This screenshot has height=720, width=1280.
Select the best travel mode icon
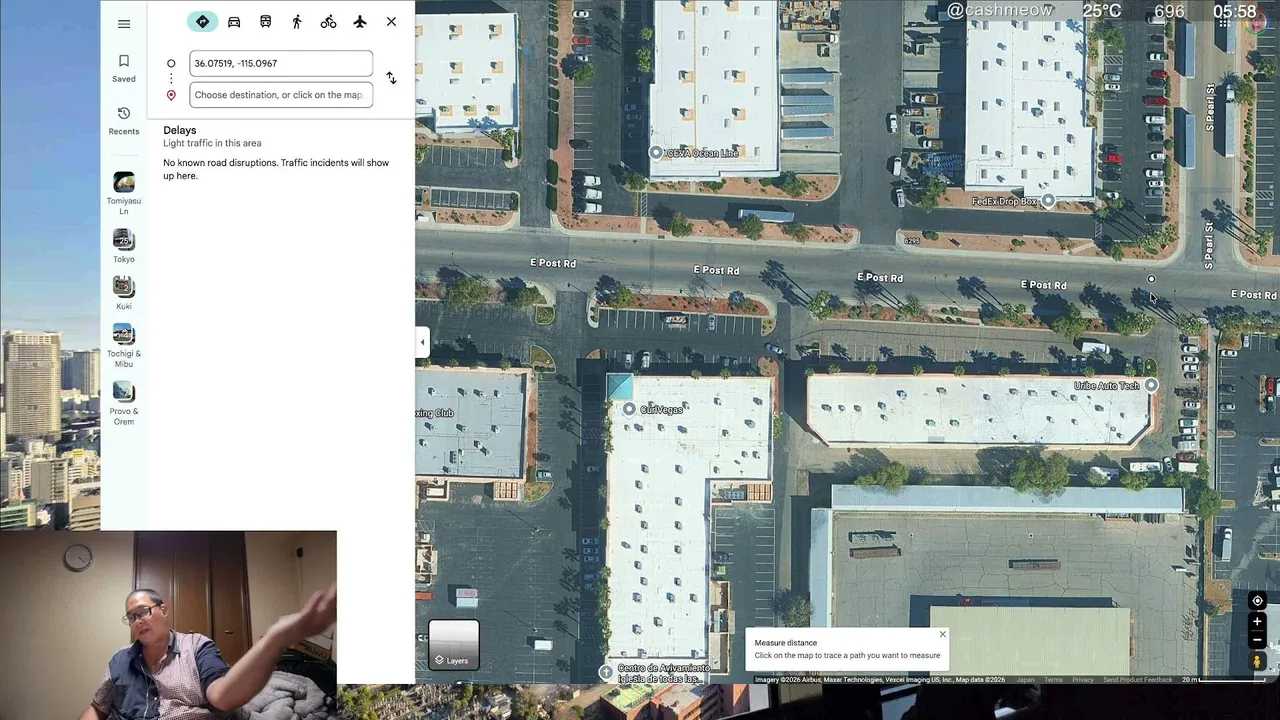(x=202, y=22)
